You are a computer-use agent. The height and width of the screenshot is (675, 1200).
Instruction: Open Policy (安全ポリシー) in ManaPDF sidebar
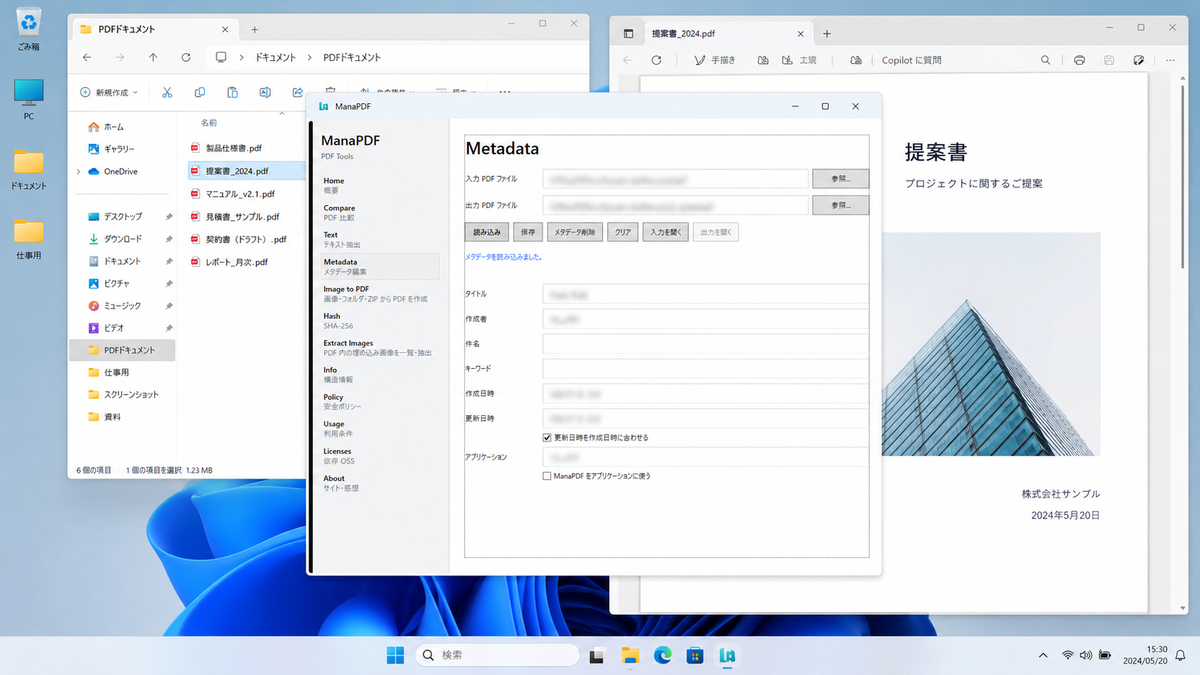[x=380, y=401]
